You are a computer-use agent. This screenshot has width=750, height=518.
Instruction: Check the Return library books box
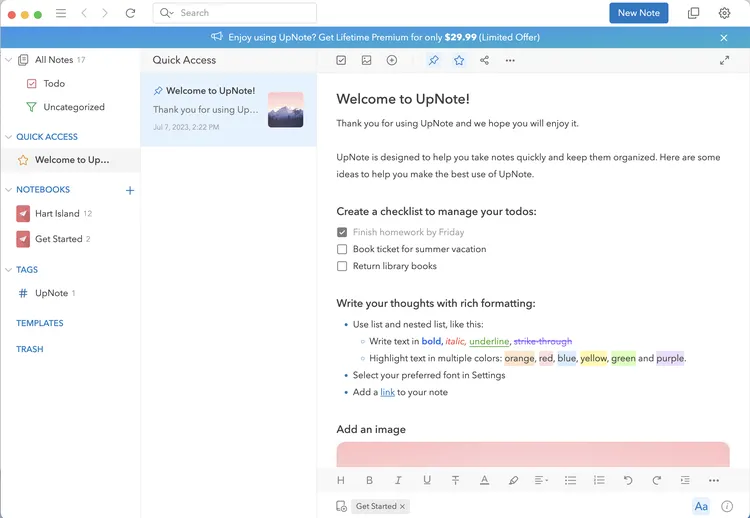click(x=342, y=266)
